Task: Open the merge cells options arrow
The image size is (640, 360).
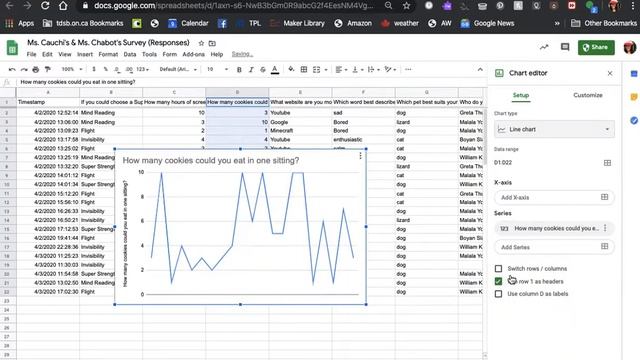Action: [x=326, y=70]
